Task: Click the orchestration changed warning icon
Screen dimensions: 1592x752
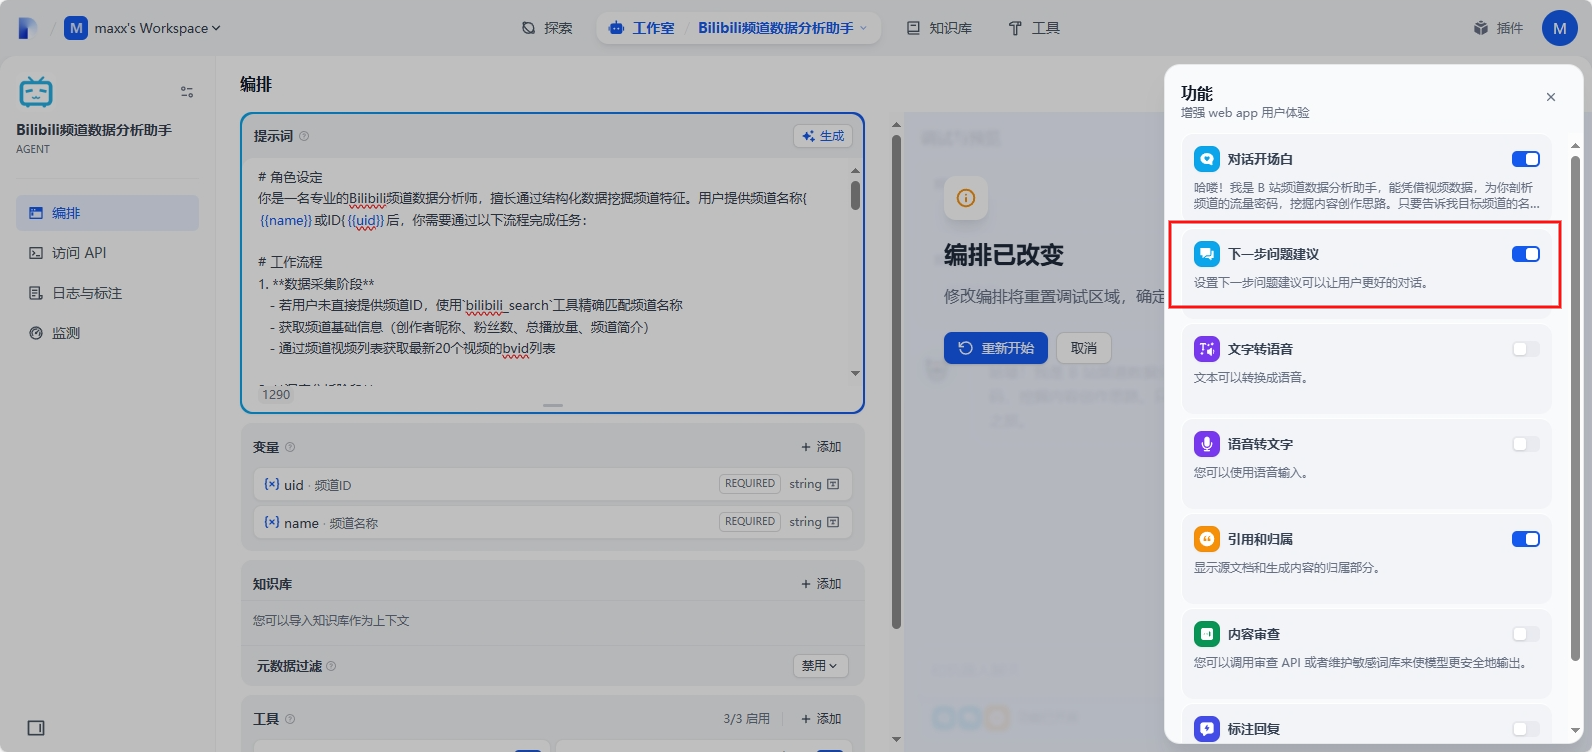Action: 966,198
